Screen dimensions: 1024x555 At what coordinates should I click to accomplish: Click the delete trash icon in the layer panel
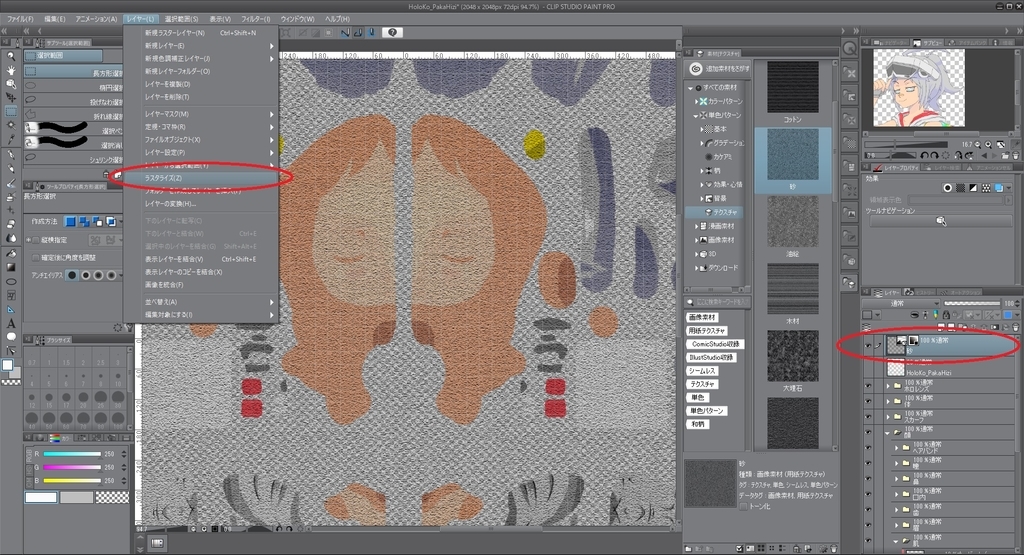[1015, 326]
